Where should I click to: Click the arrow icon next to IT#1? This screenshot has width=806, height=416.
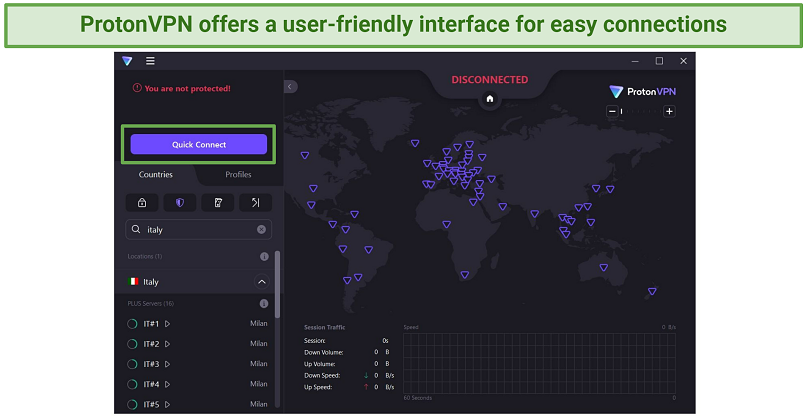pyautogui.click(x=168, y=324)
